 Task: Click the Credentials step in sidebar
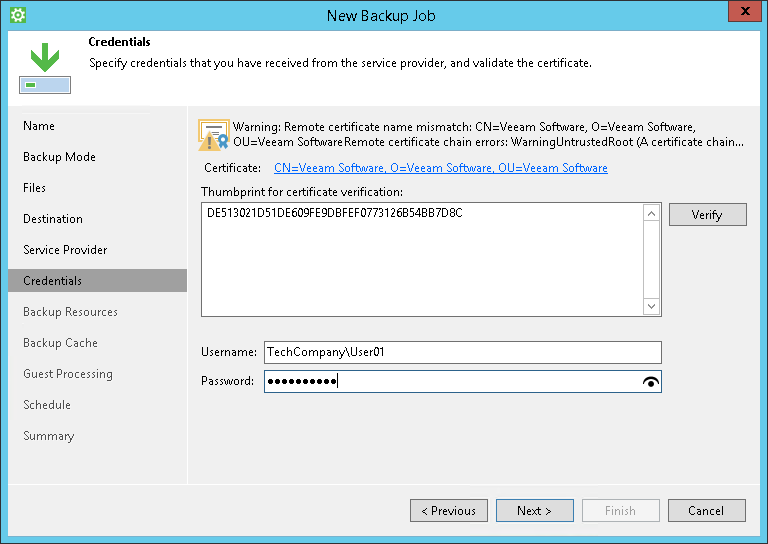(x=53, y=281)
